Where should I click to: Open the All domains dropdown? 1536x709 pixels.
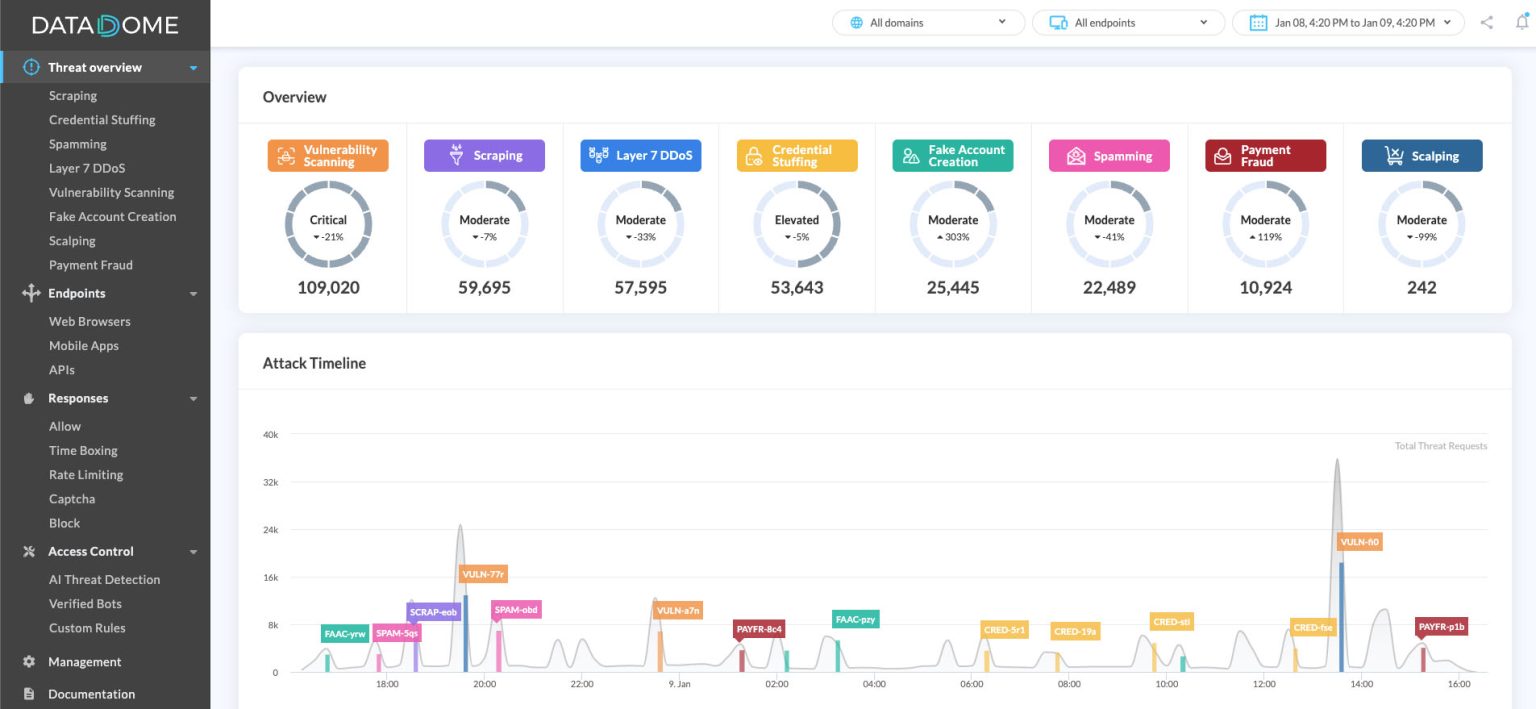[x=928, y=21]
